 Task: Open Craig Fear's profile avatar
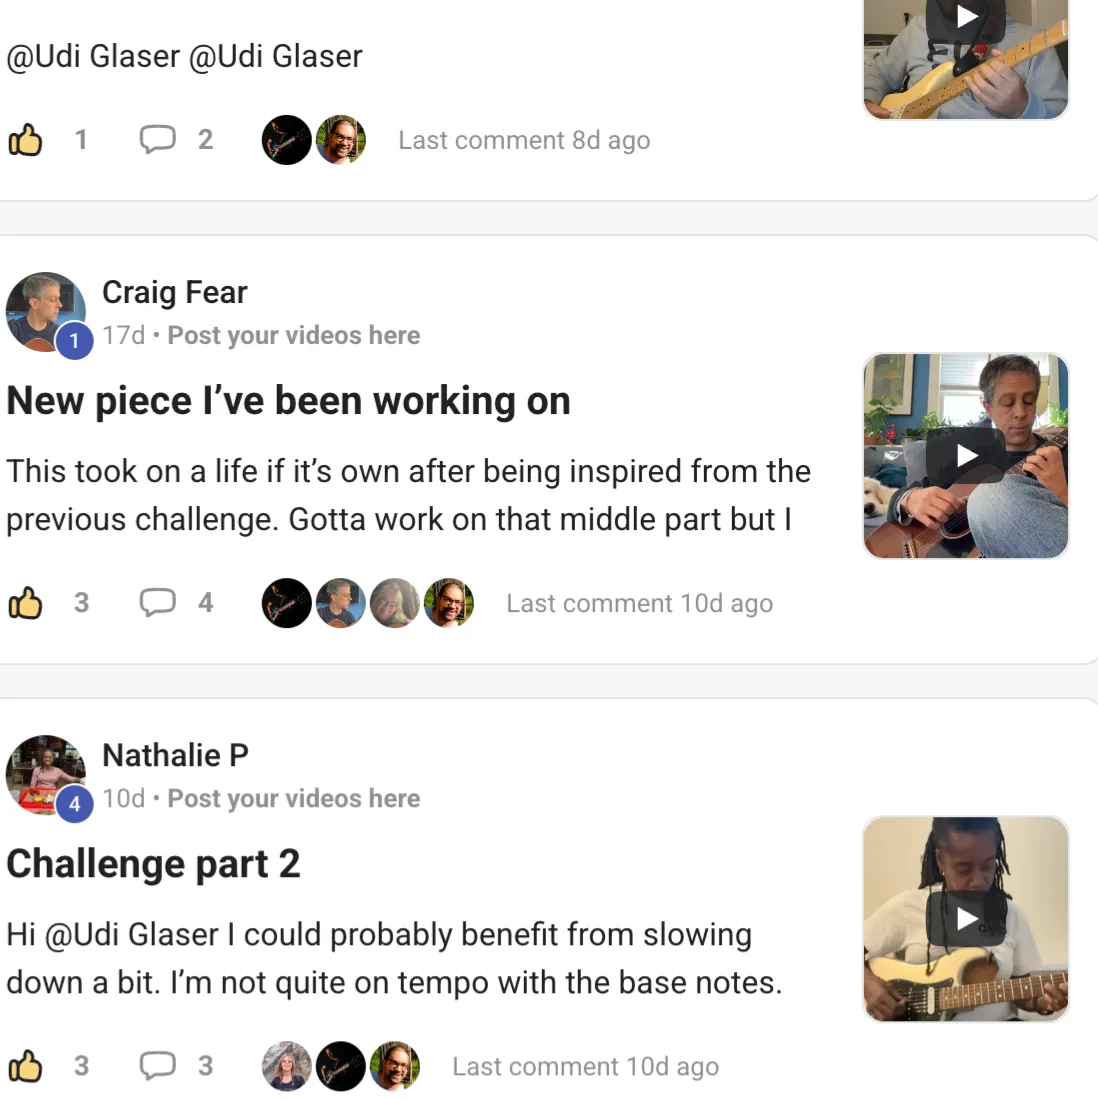(x=45, y=311)
